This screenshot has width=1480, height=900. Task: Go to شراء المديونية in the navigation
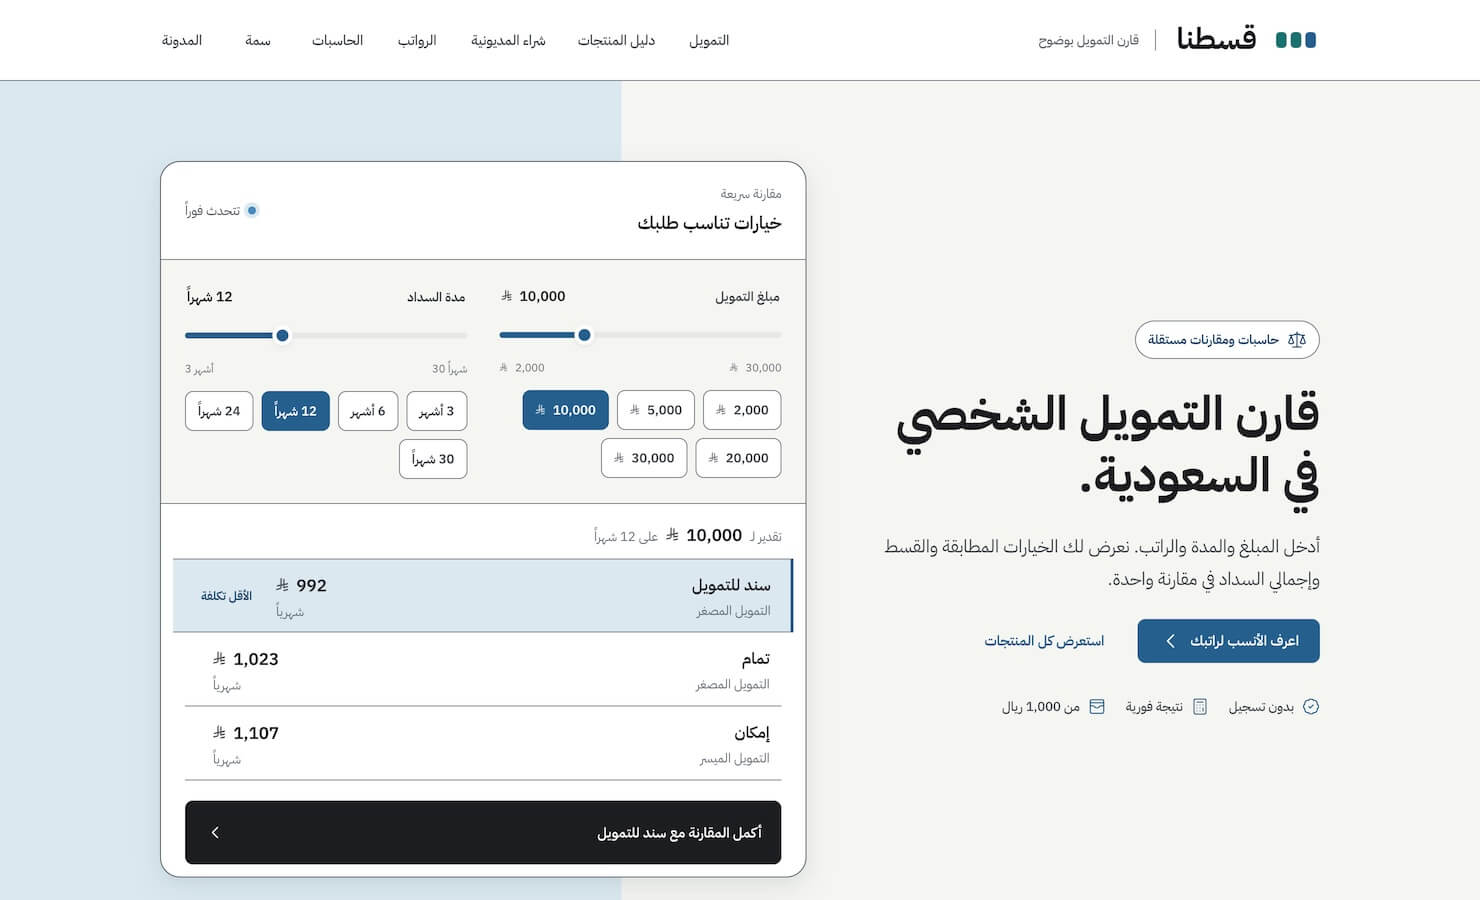coord(508,40)
